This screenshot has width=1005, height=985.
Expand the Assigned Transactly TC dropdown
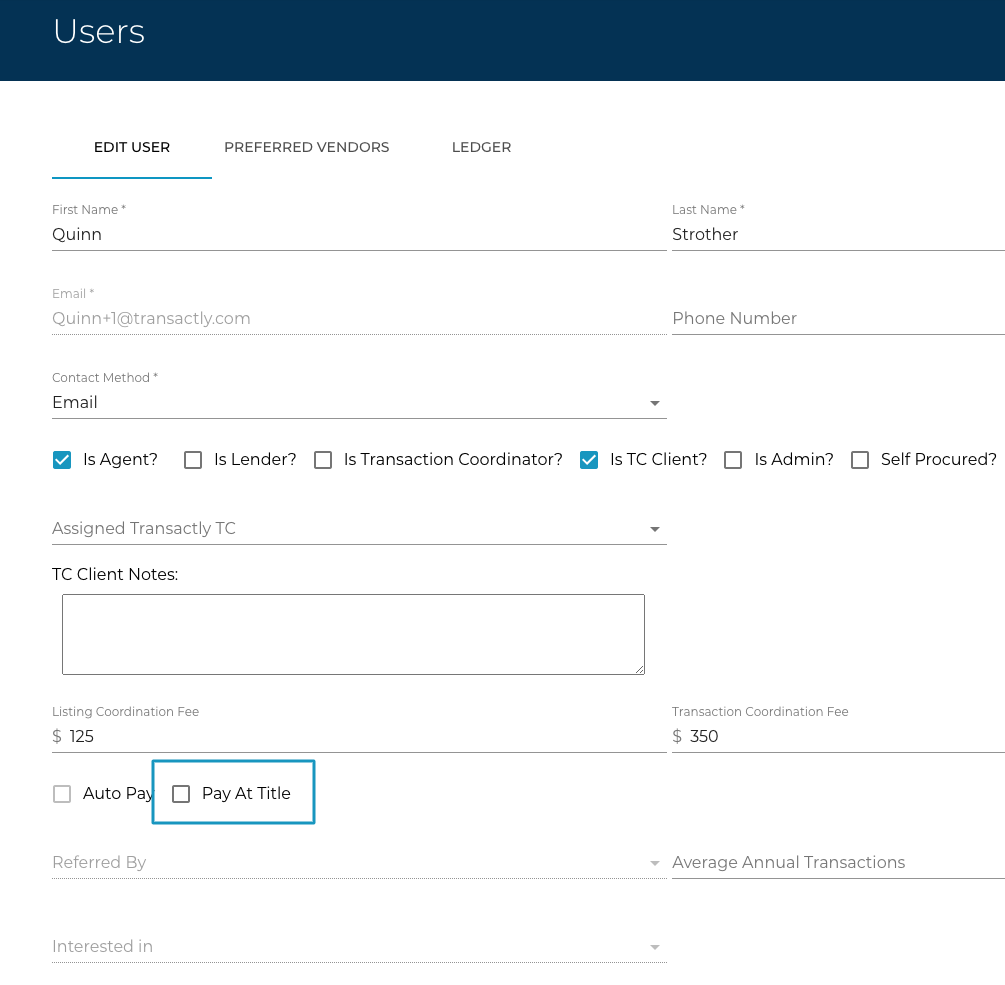[x=358, y=529]
